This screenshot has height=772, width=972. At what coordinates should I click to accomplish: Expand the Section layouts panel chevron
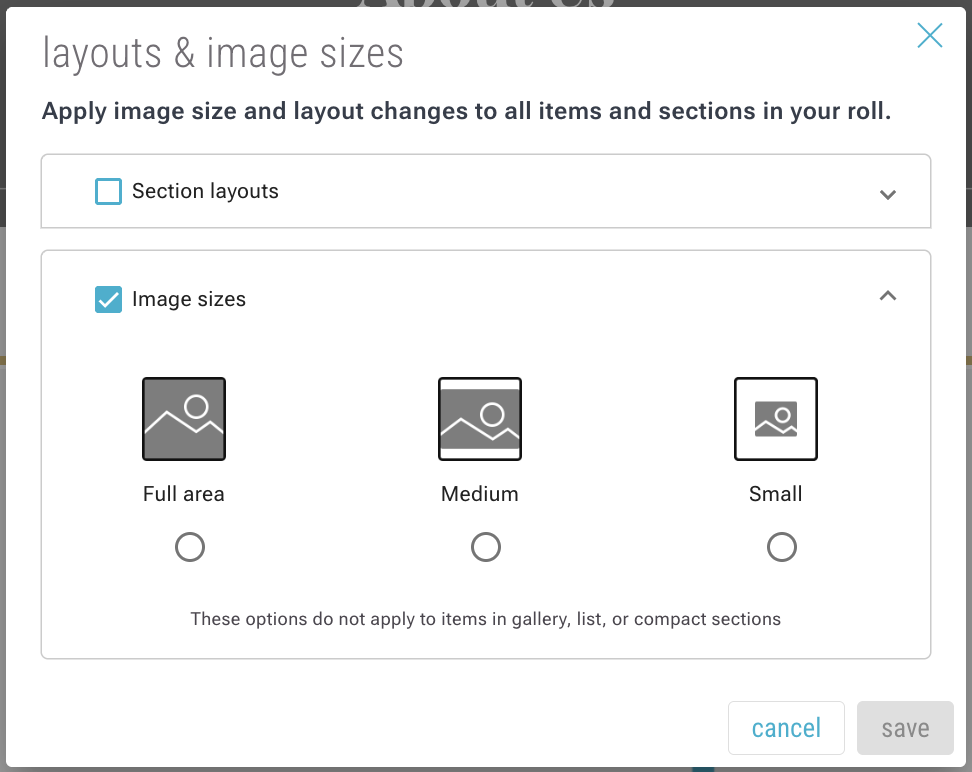point(887,194)
